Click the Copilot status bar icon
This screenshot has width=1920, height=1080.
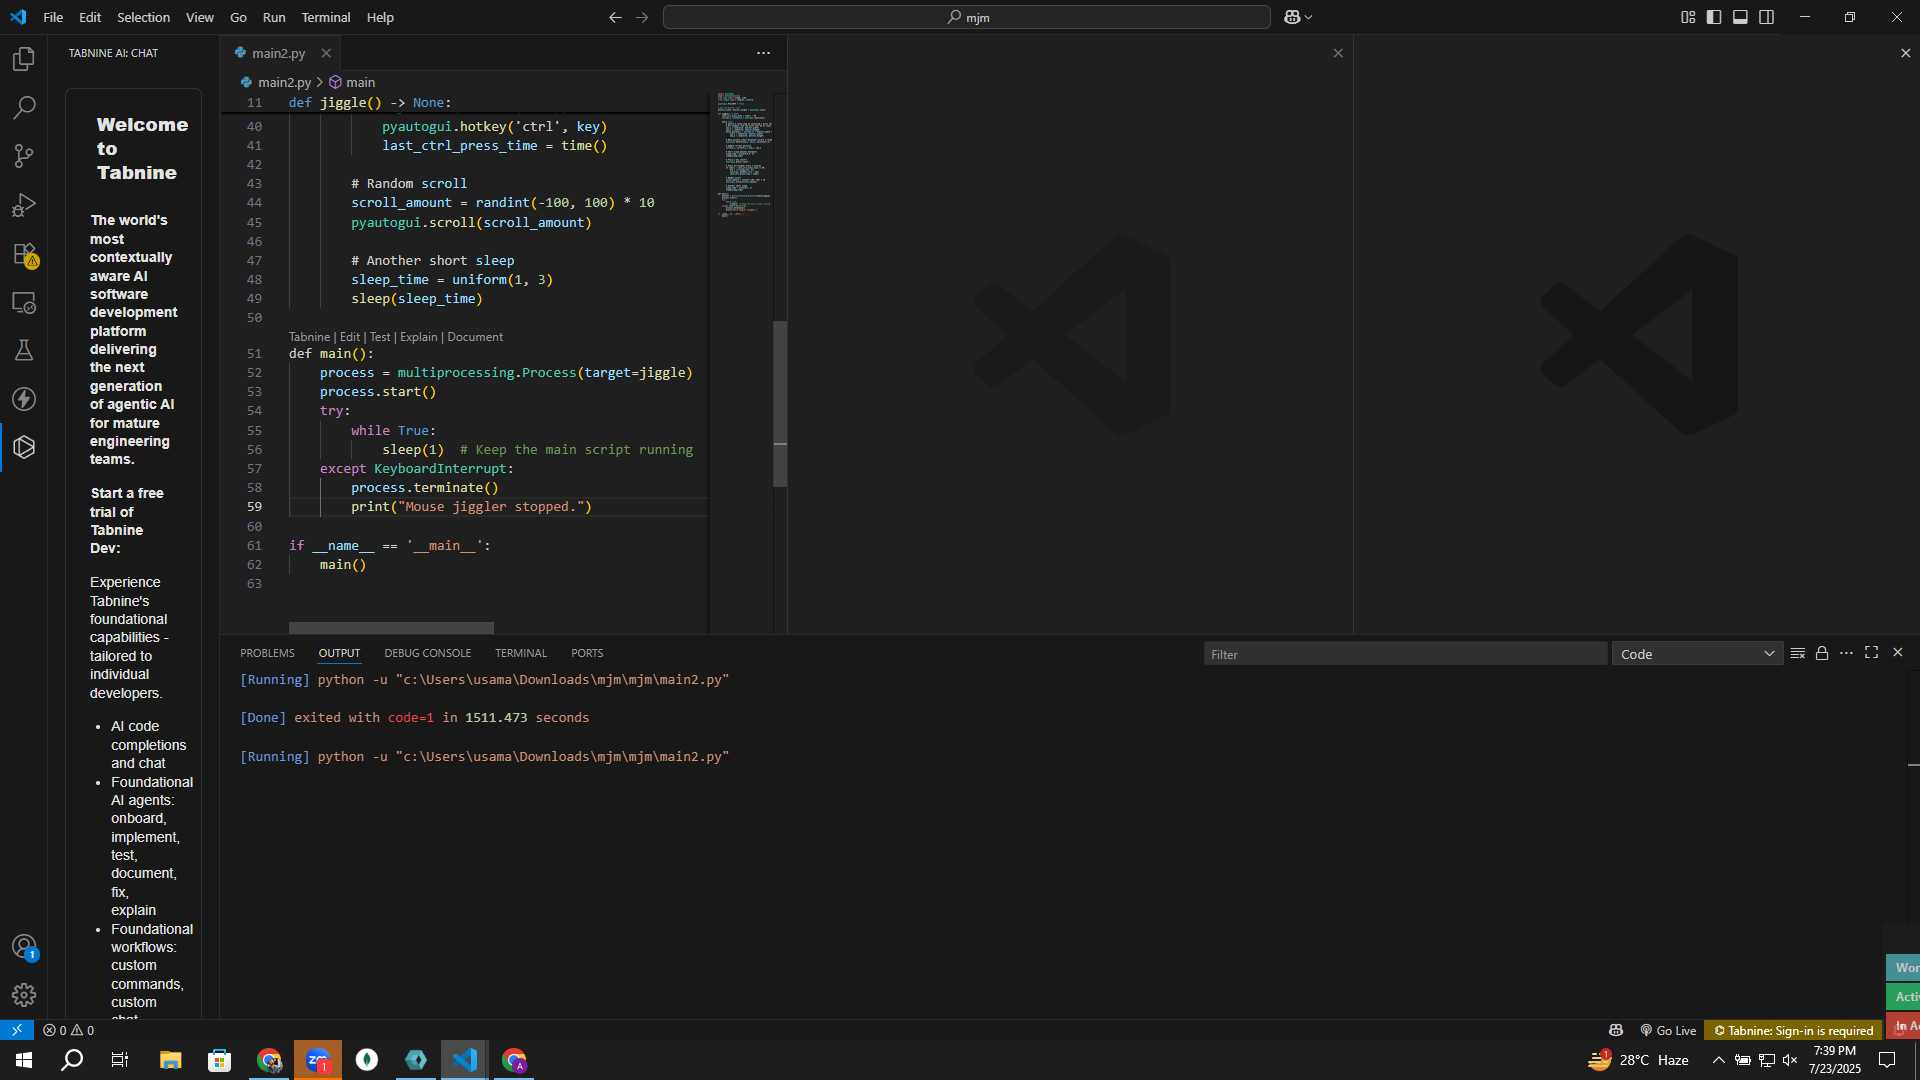[x=1615, y=1030]
